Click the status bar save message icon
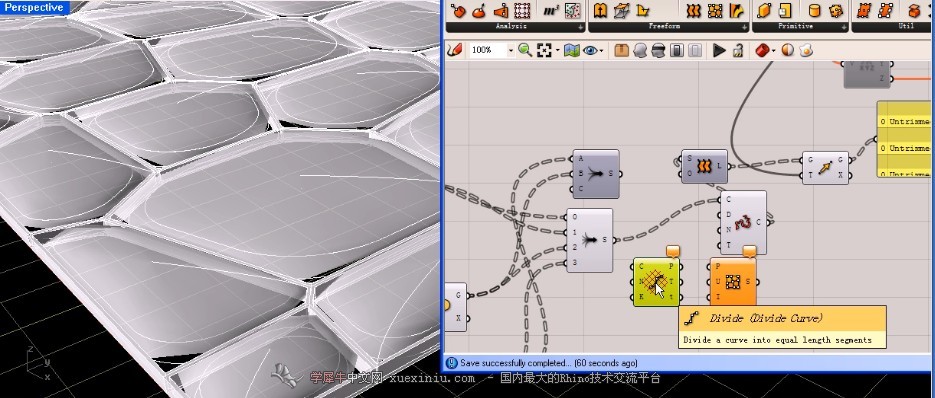Image resolution: width=935 pixels, height=398 pixels. coord(451,363)
